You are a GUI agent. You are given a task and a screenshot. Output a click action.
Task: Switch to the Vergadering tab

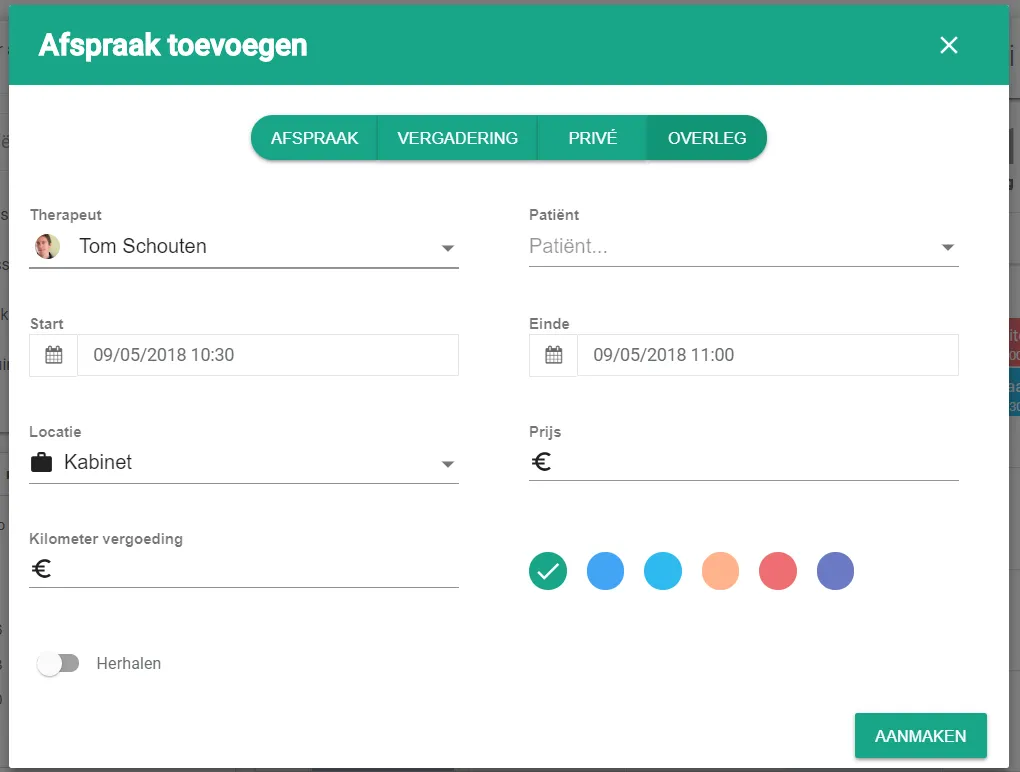457,138
